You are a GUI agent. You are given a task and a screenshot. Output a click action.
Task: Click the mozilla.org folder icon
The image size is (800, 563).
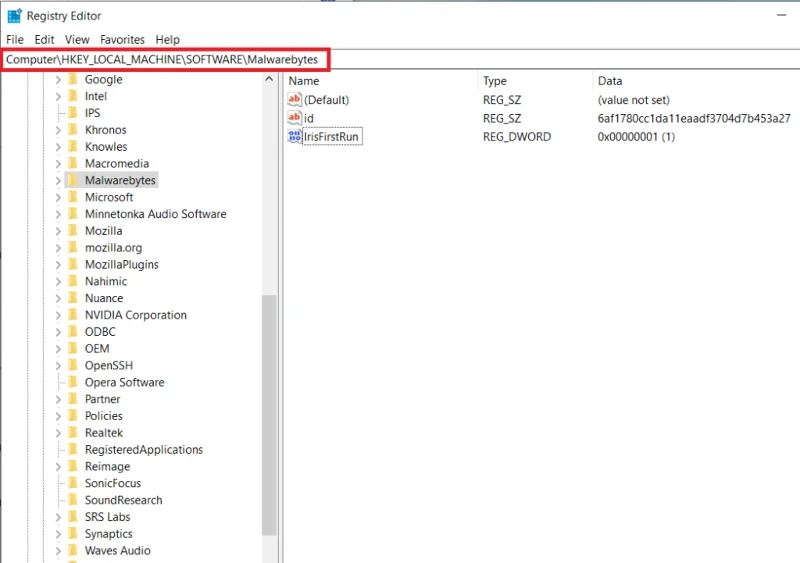[x=73, y=248]
